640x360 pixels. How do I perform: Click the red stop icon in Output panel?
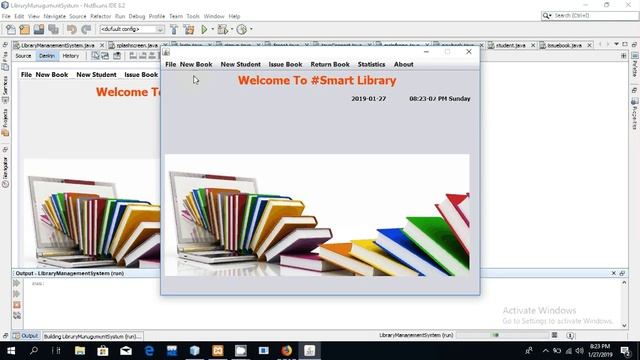click(17, 305)
